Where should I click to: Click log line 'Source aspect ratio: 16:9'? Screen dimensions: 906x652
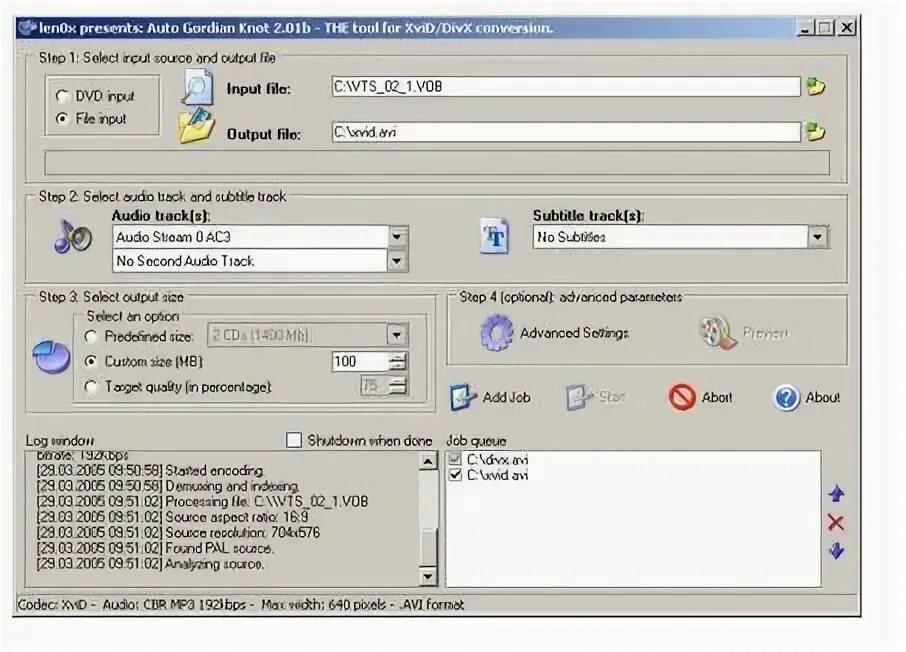coord(172,517)
